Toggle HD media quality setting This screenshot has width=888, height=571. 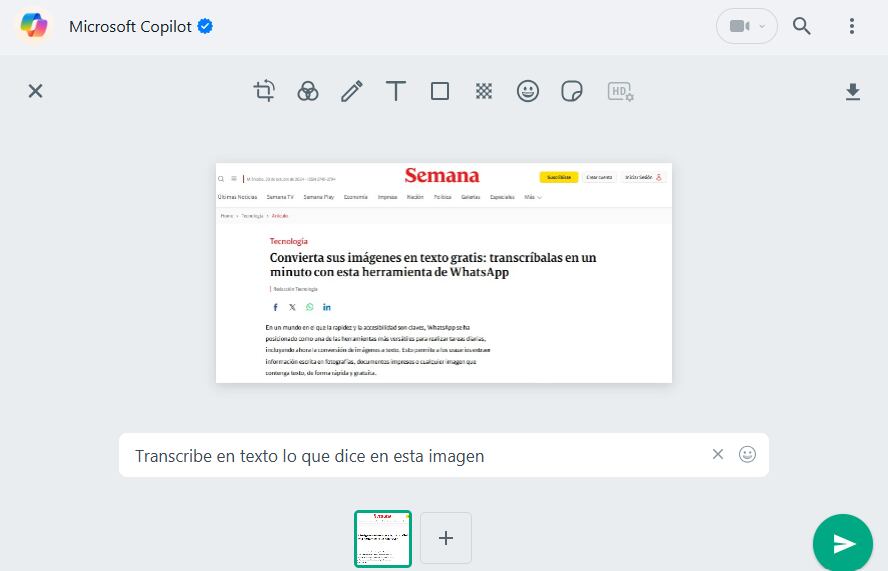coord(620,91)
